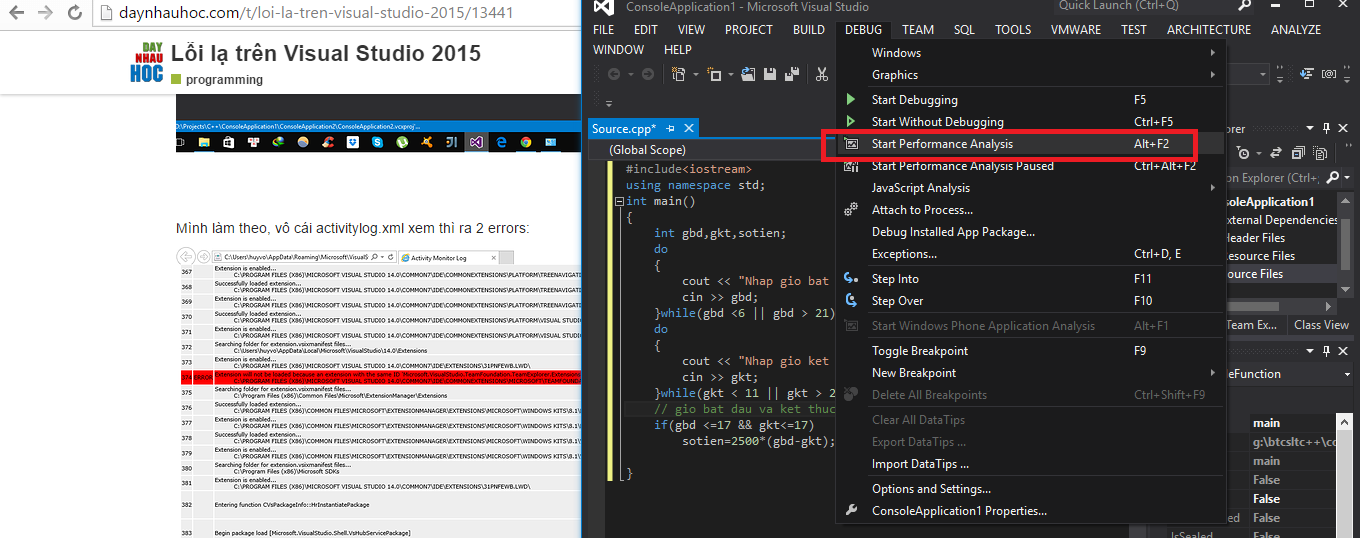Viewport: 1360px width, 538px height.
Task: Click the Navigate Backward toolbar icon
Action: [614, 74]
